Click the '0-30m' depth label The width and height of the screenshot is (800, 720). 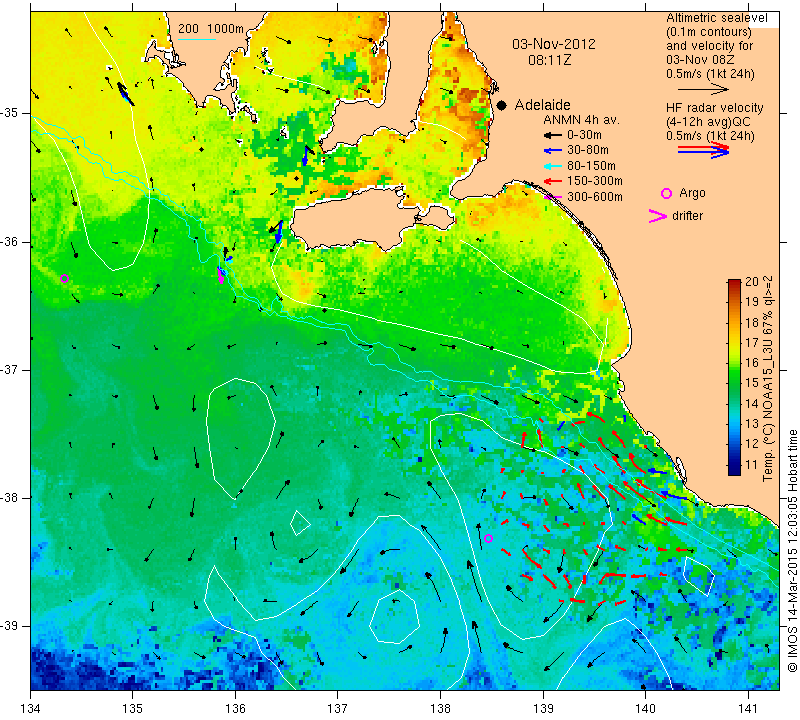(x=584, y=135)
